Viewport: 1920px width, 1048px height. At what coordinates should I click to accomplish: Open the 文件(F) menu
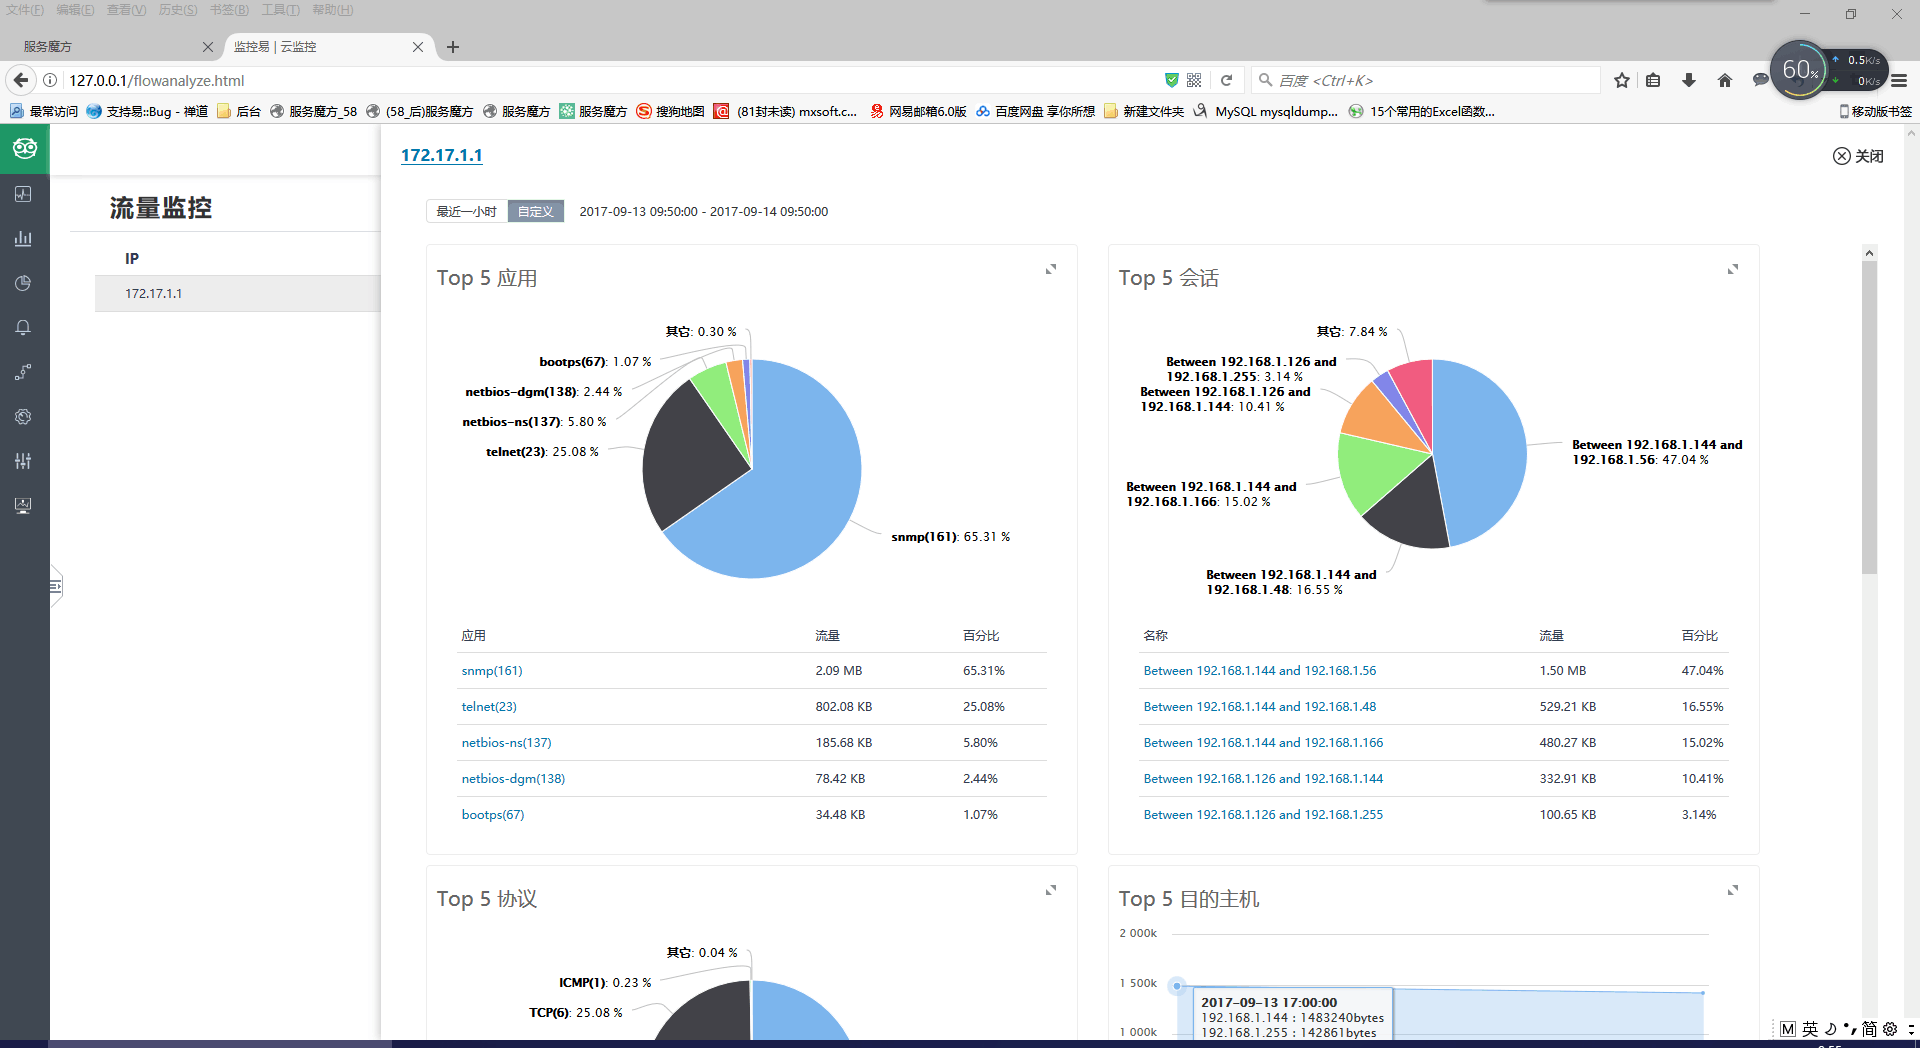tap(25, 10)
